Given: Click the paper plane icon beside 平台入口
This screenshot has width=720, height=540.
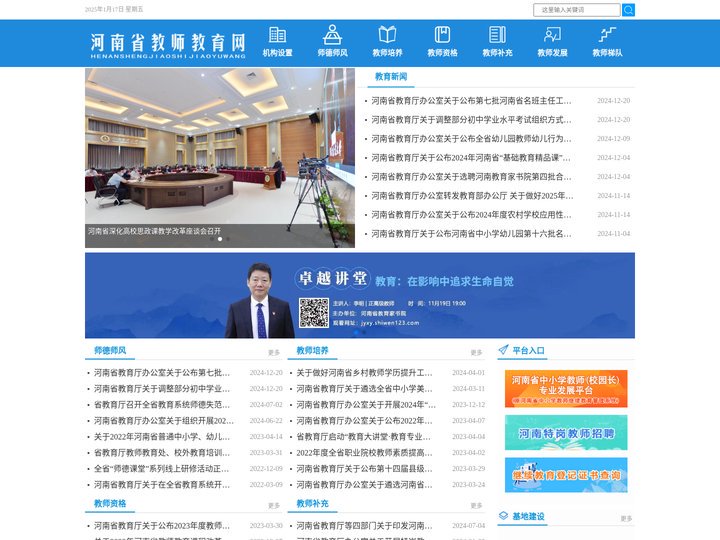Looking at the screenshot, I should click(x=503, y=350).
